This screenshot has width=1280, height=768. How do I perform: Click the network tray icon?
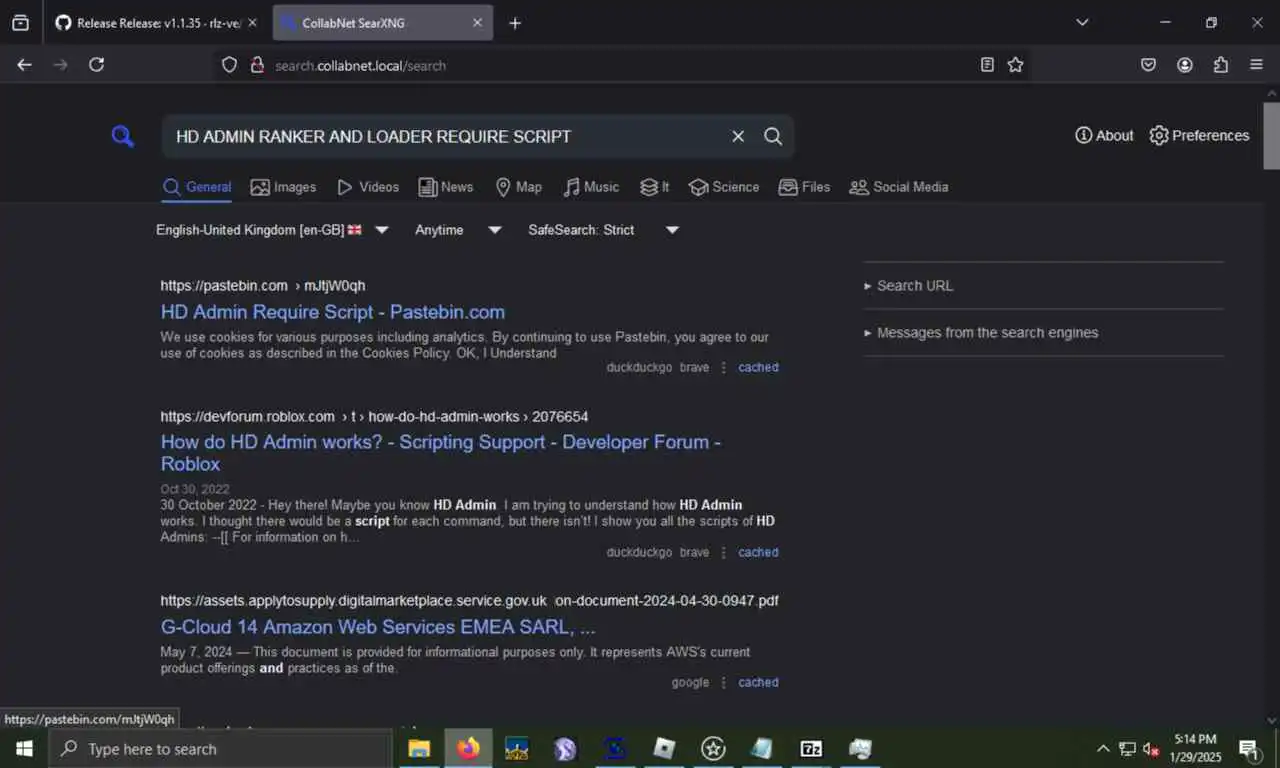tap(1127, 749)
